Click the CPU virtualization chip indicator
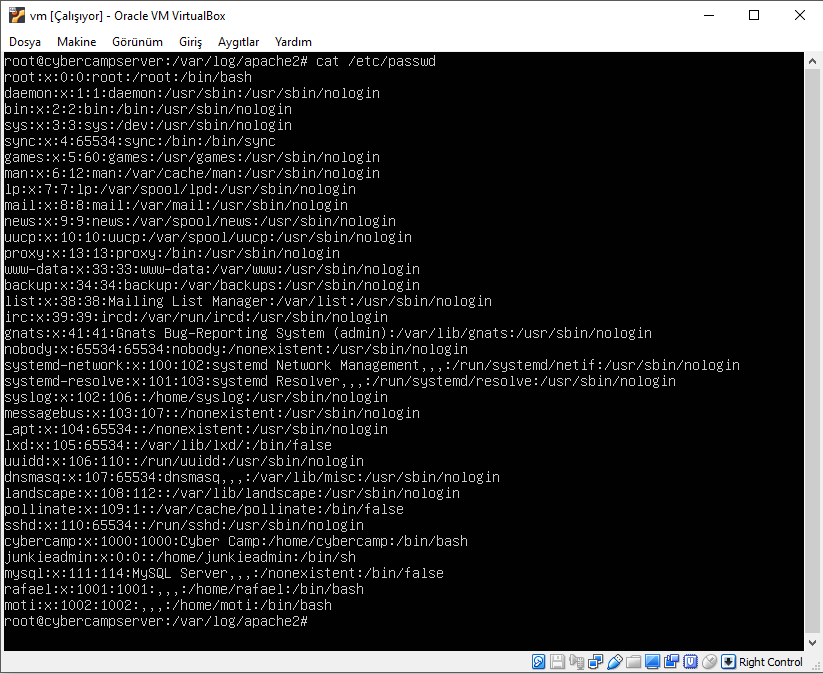823x674 pixels. 690,661
